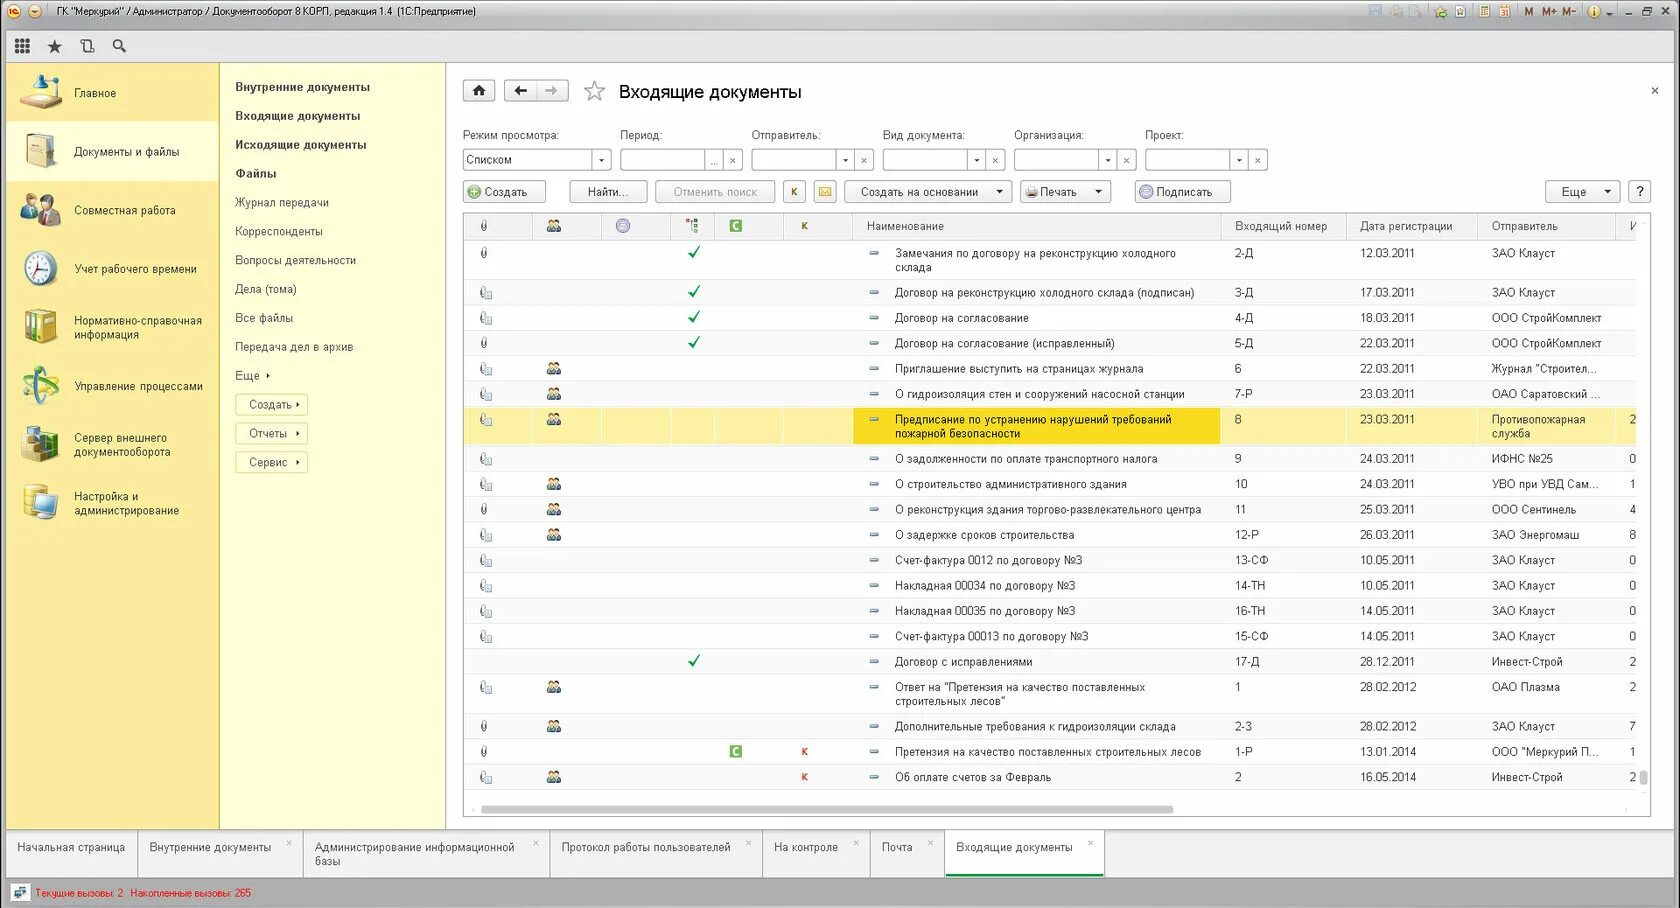1680x908 pixels.
Task: Expand Отчеты in the navigation panel
Action: 271,434
